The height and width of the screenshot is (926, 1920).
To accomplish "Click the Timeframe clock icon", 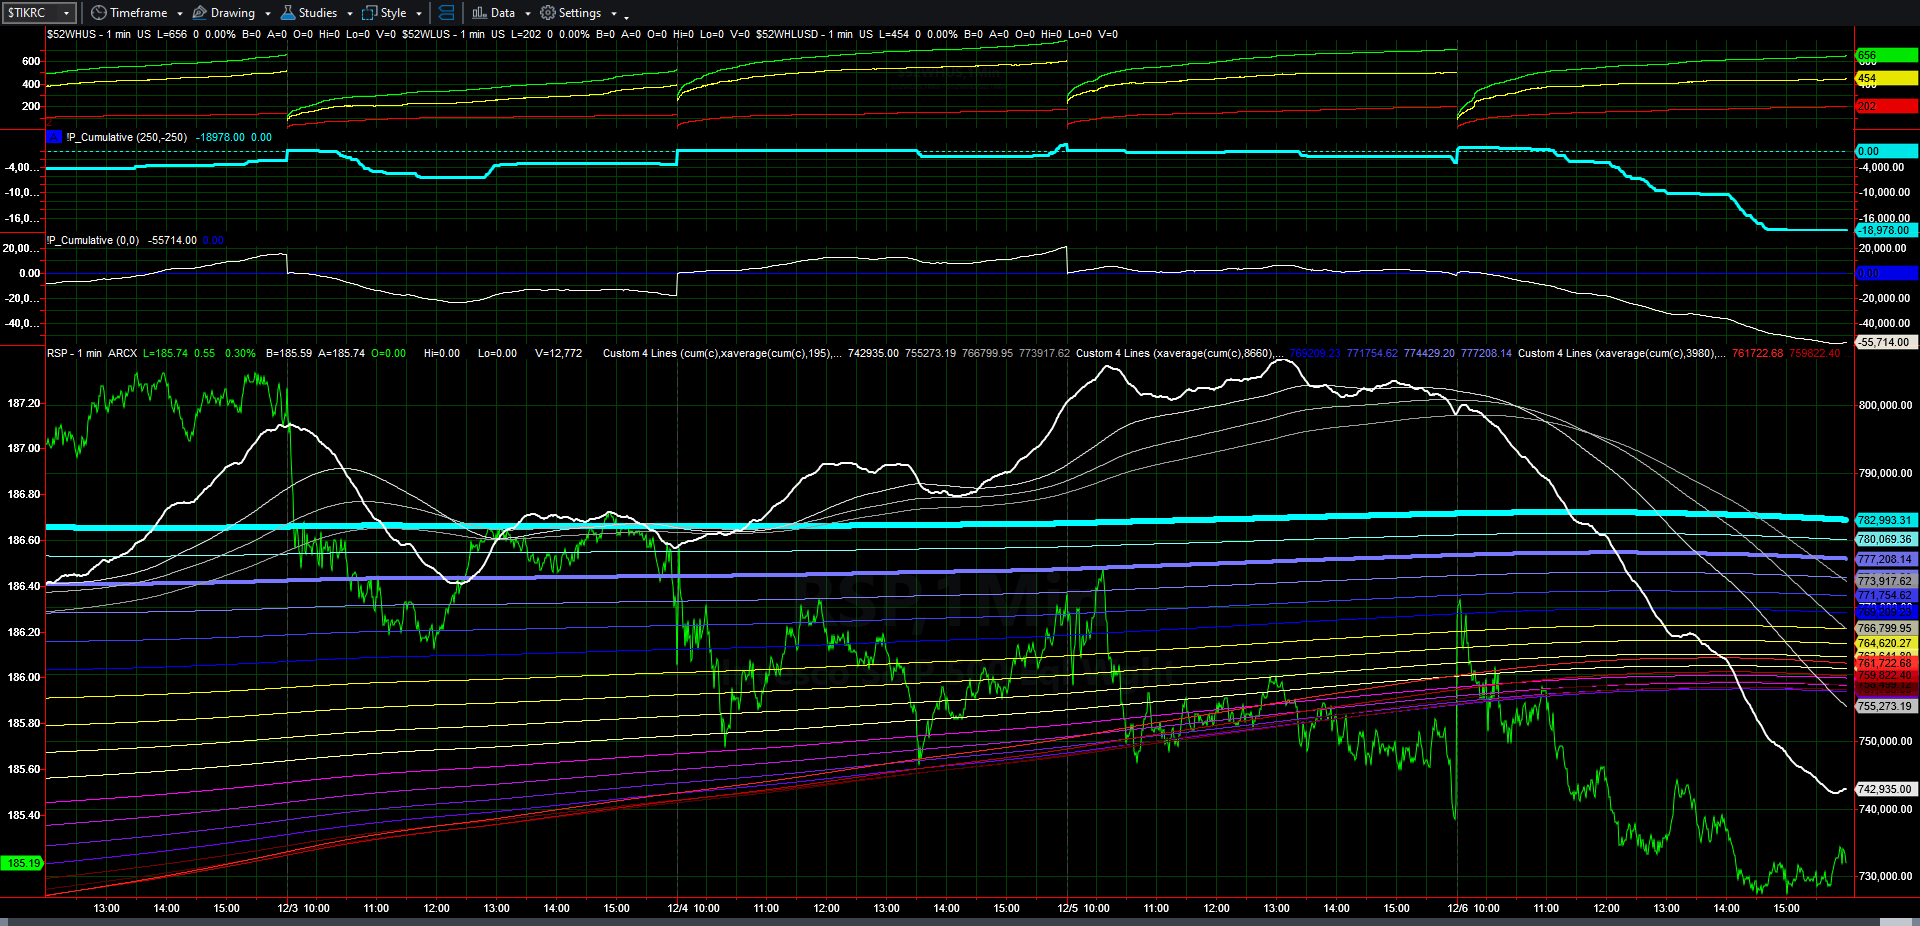I will [98, 13].
